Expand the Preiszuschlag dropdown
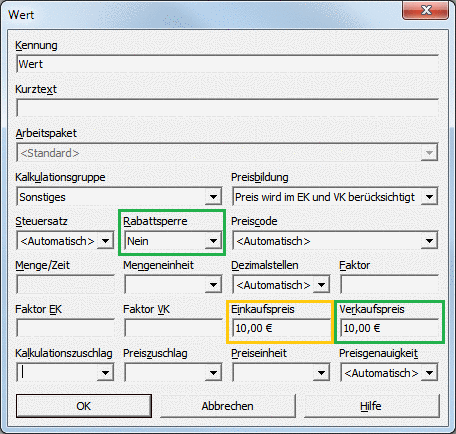The width and height of the screenshot is (456, 434). [173, 373]
